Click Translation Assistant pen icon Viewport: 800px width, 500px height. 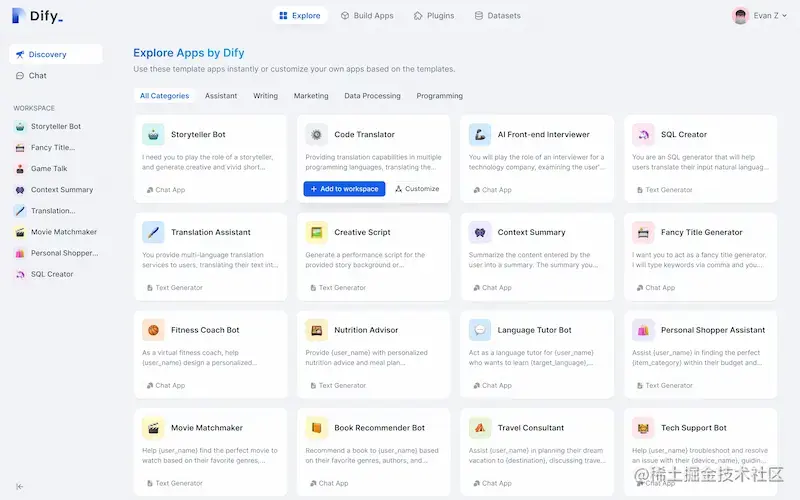point(153,232)
